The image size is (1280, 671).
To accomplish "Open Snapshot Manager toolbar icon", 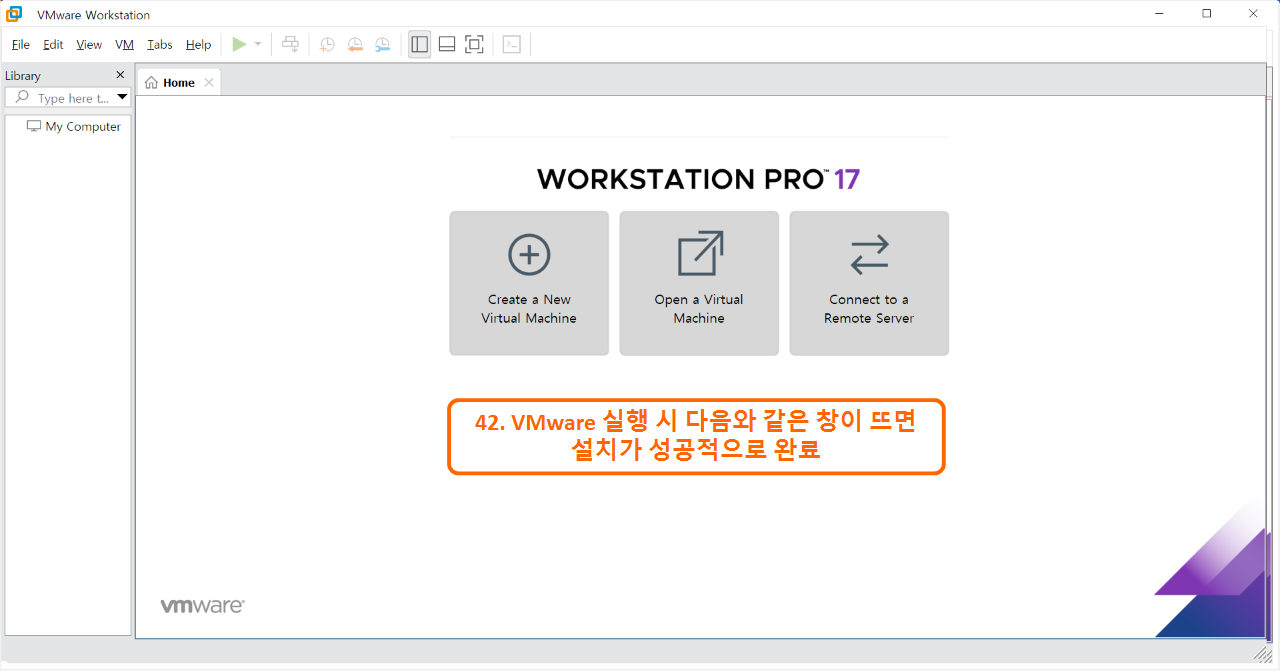I will pyautogui.click(x=383, y=44).
